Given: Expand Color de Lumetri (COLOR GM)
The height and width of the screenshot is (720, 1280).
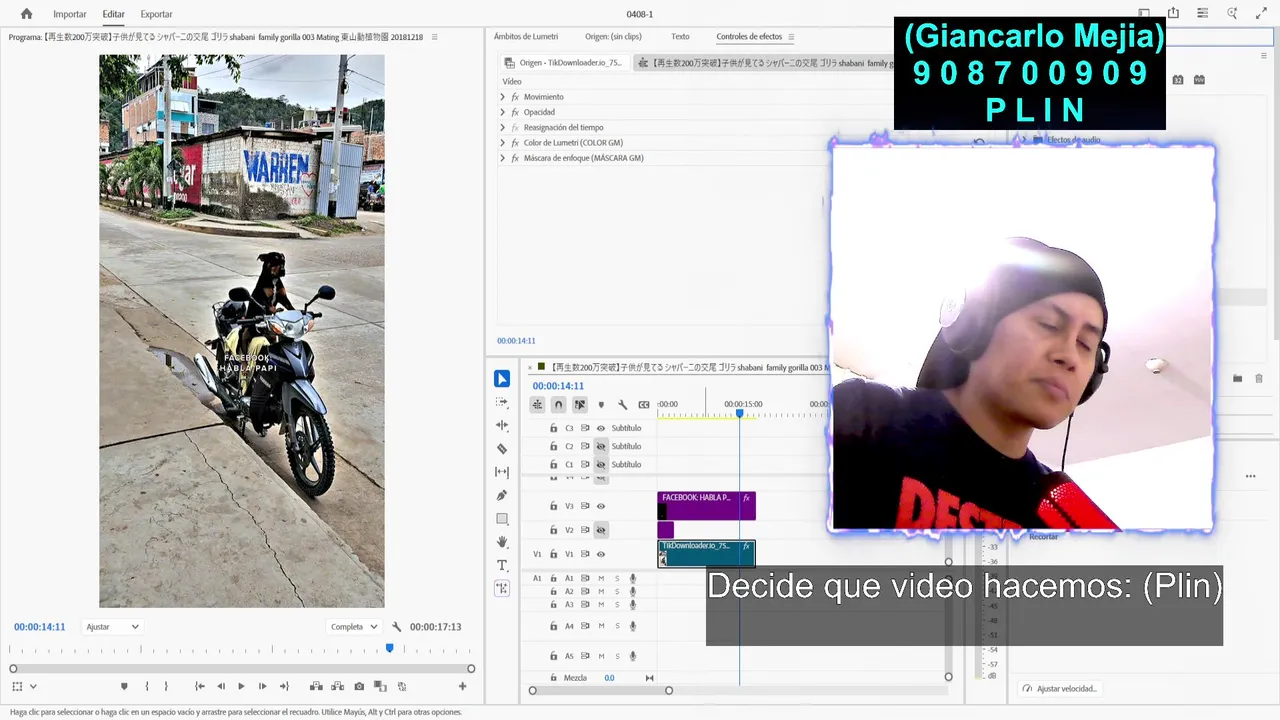Looking at the screenshot, I should click(x=502, y=143).
